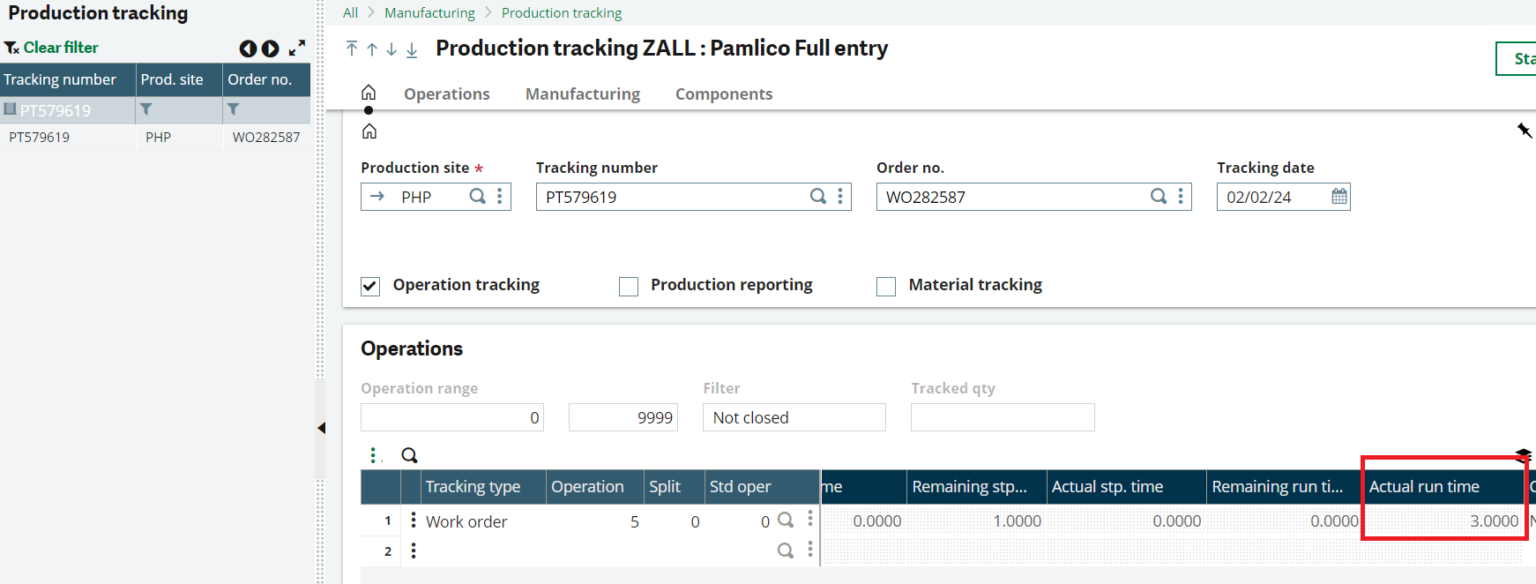Open options menu next to Production site field
This screenshot has height=584, width=1536.
(x=499, y=196)
